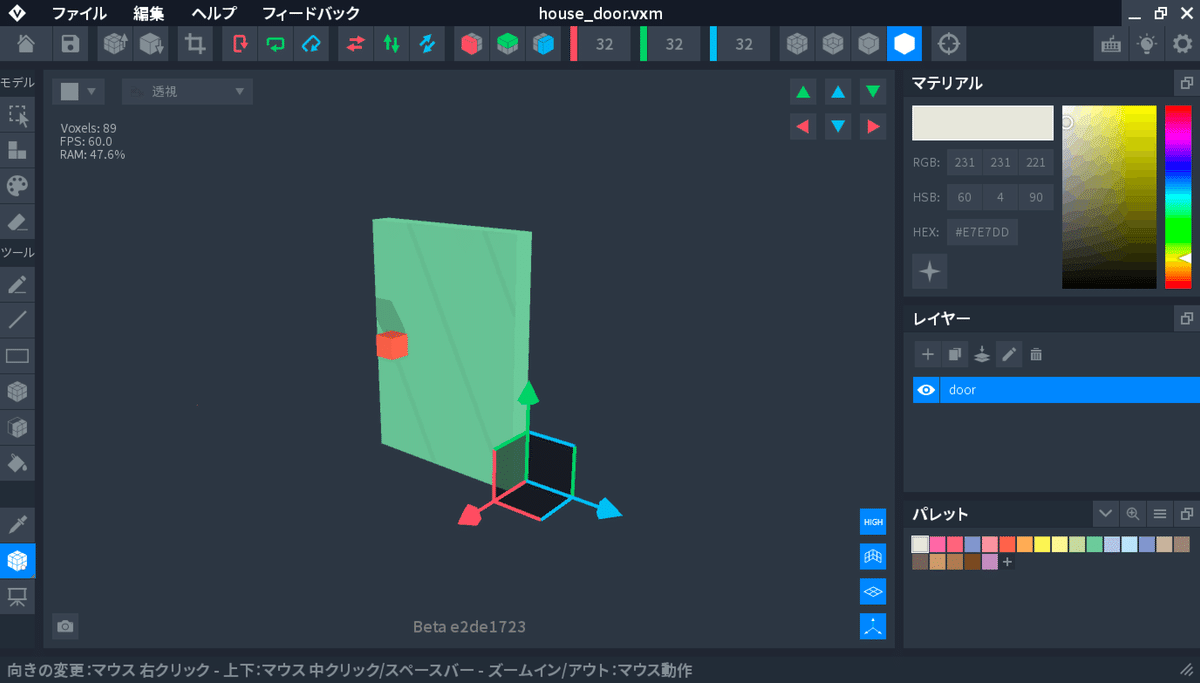Click the crosshair target icon in toolbar
Viewport: 1200px width, 683px height.
pos(949,44)
